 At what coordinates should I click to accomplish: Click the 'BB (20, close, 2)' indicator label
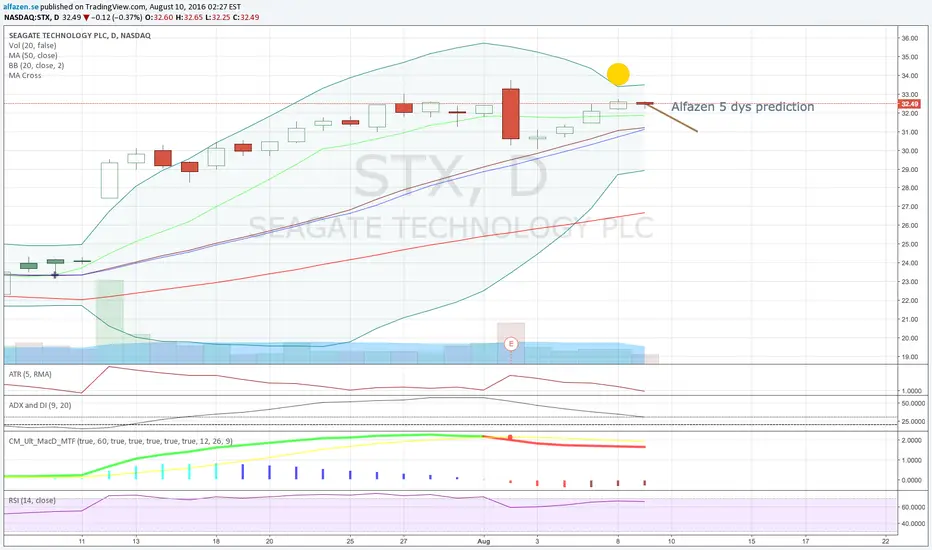36,65
